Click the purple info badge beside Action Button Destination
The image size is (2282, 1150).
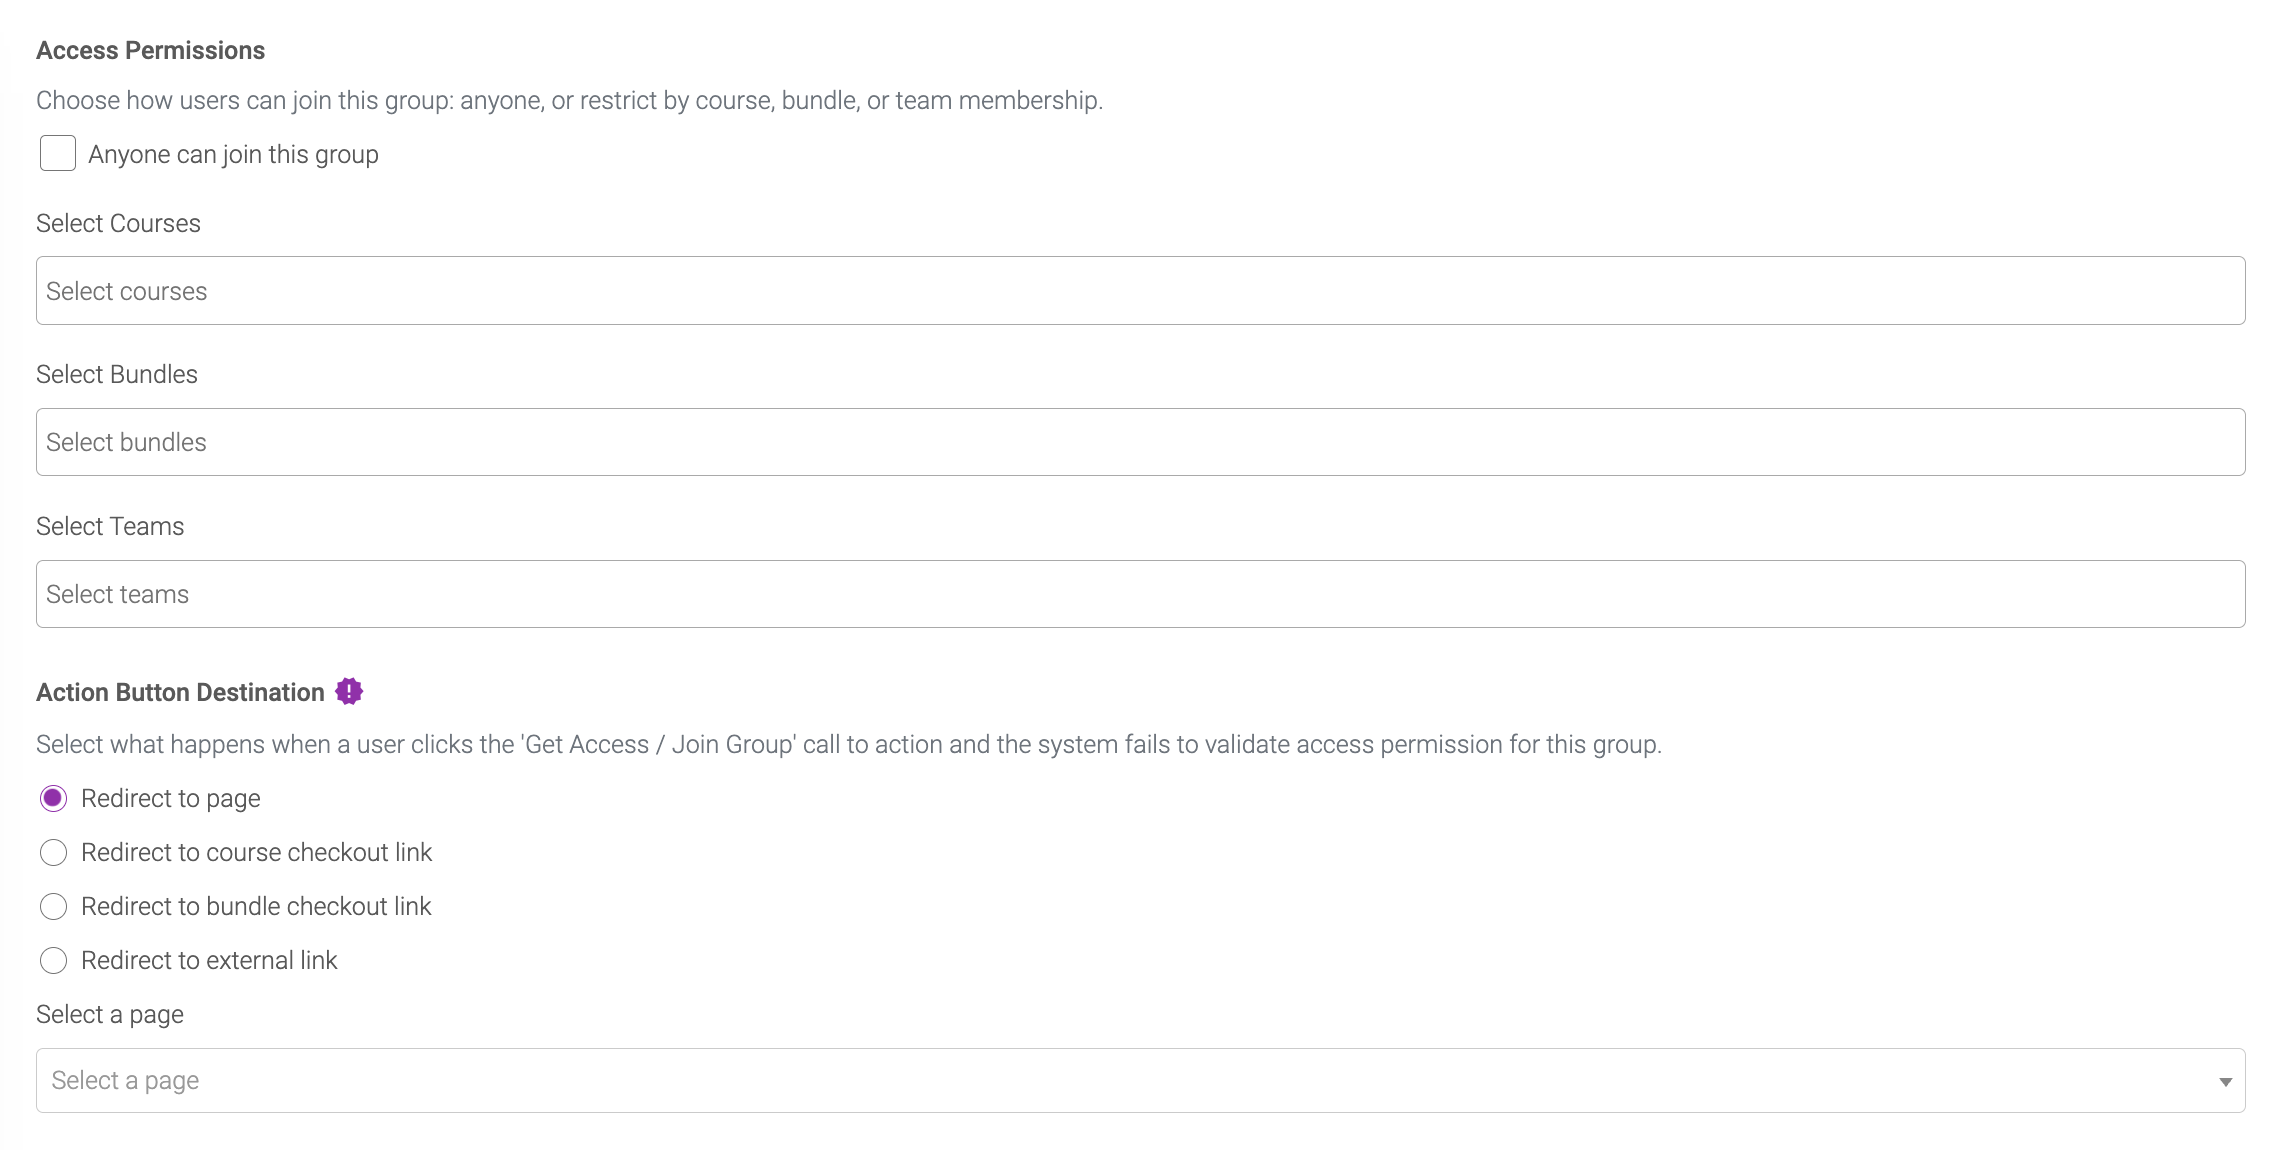click(x=349, y=691)
